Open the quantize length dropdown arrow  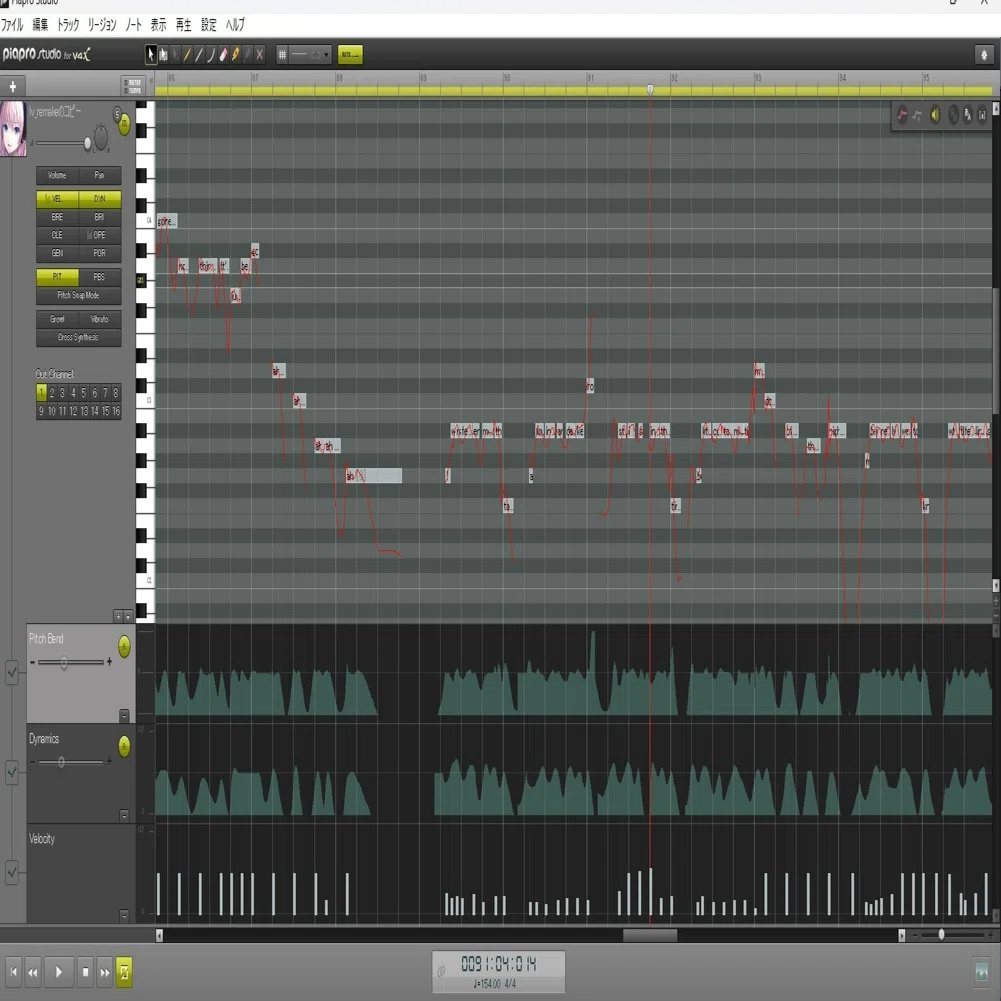coord(326,55)
